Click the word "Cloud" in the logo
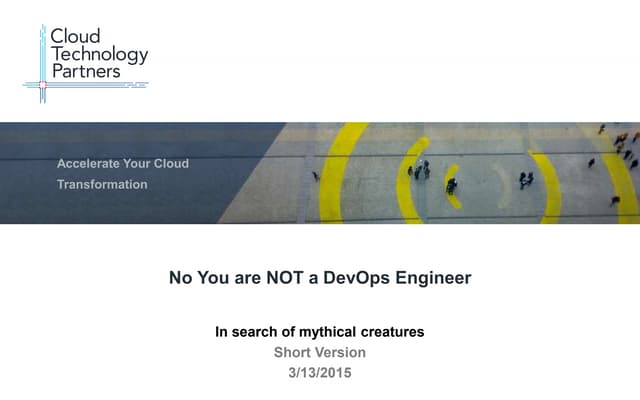Viewport: 640px width, 400px height. point(75,37)
